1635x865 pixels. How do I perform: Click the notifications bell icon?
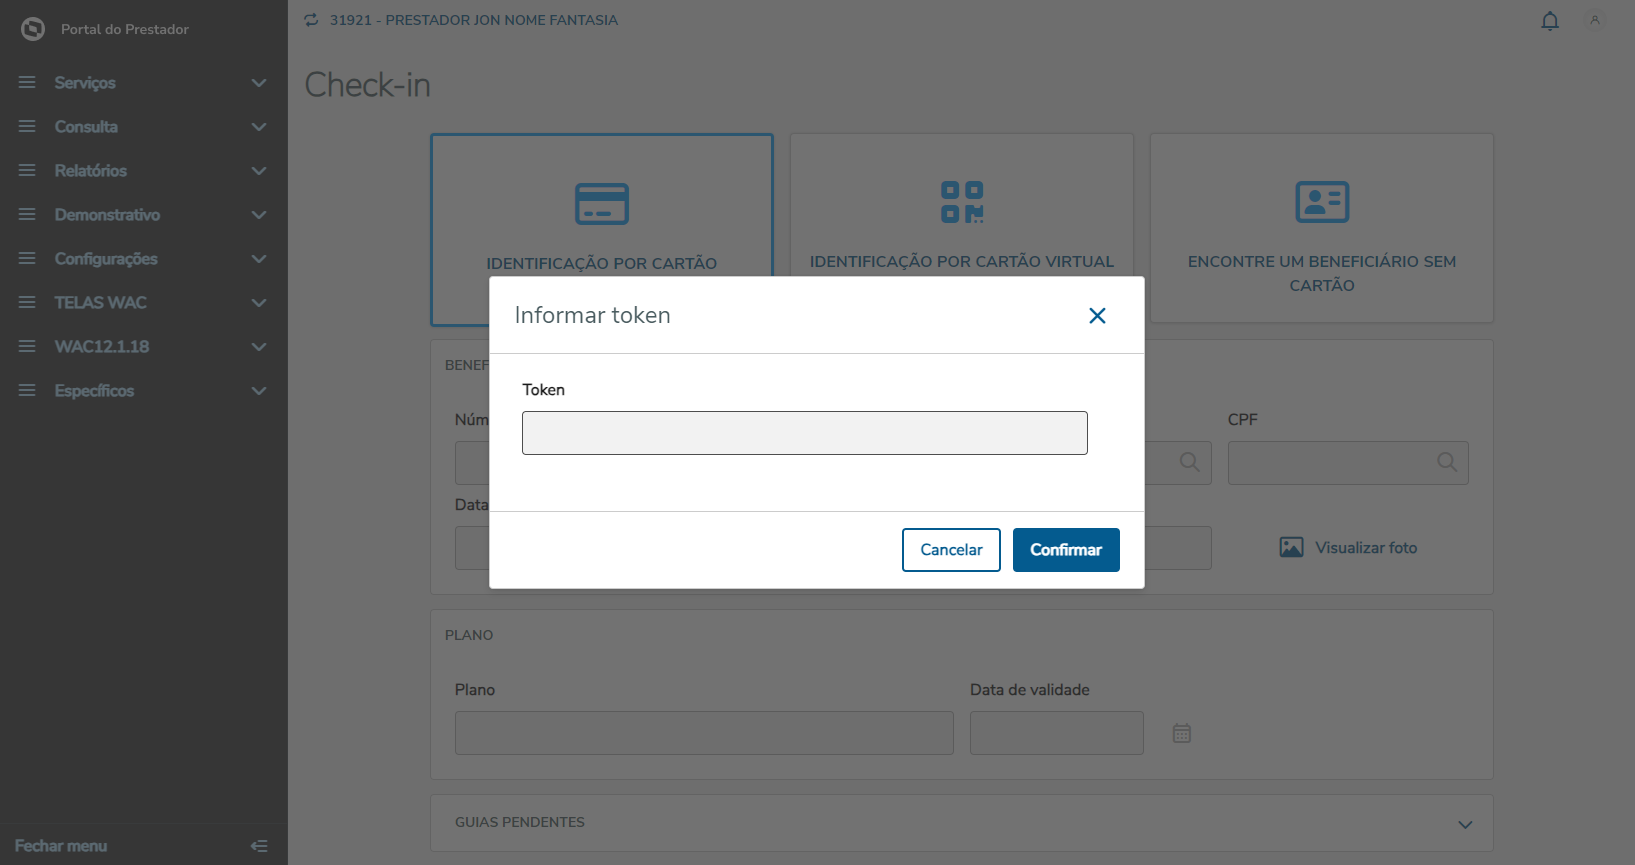click(x=1549, y=21)
